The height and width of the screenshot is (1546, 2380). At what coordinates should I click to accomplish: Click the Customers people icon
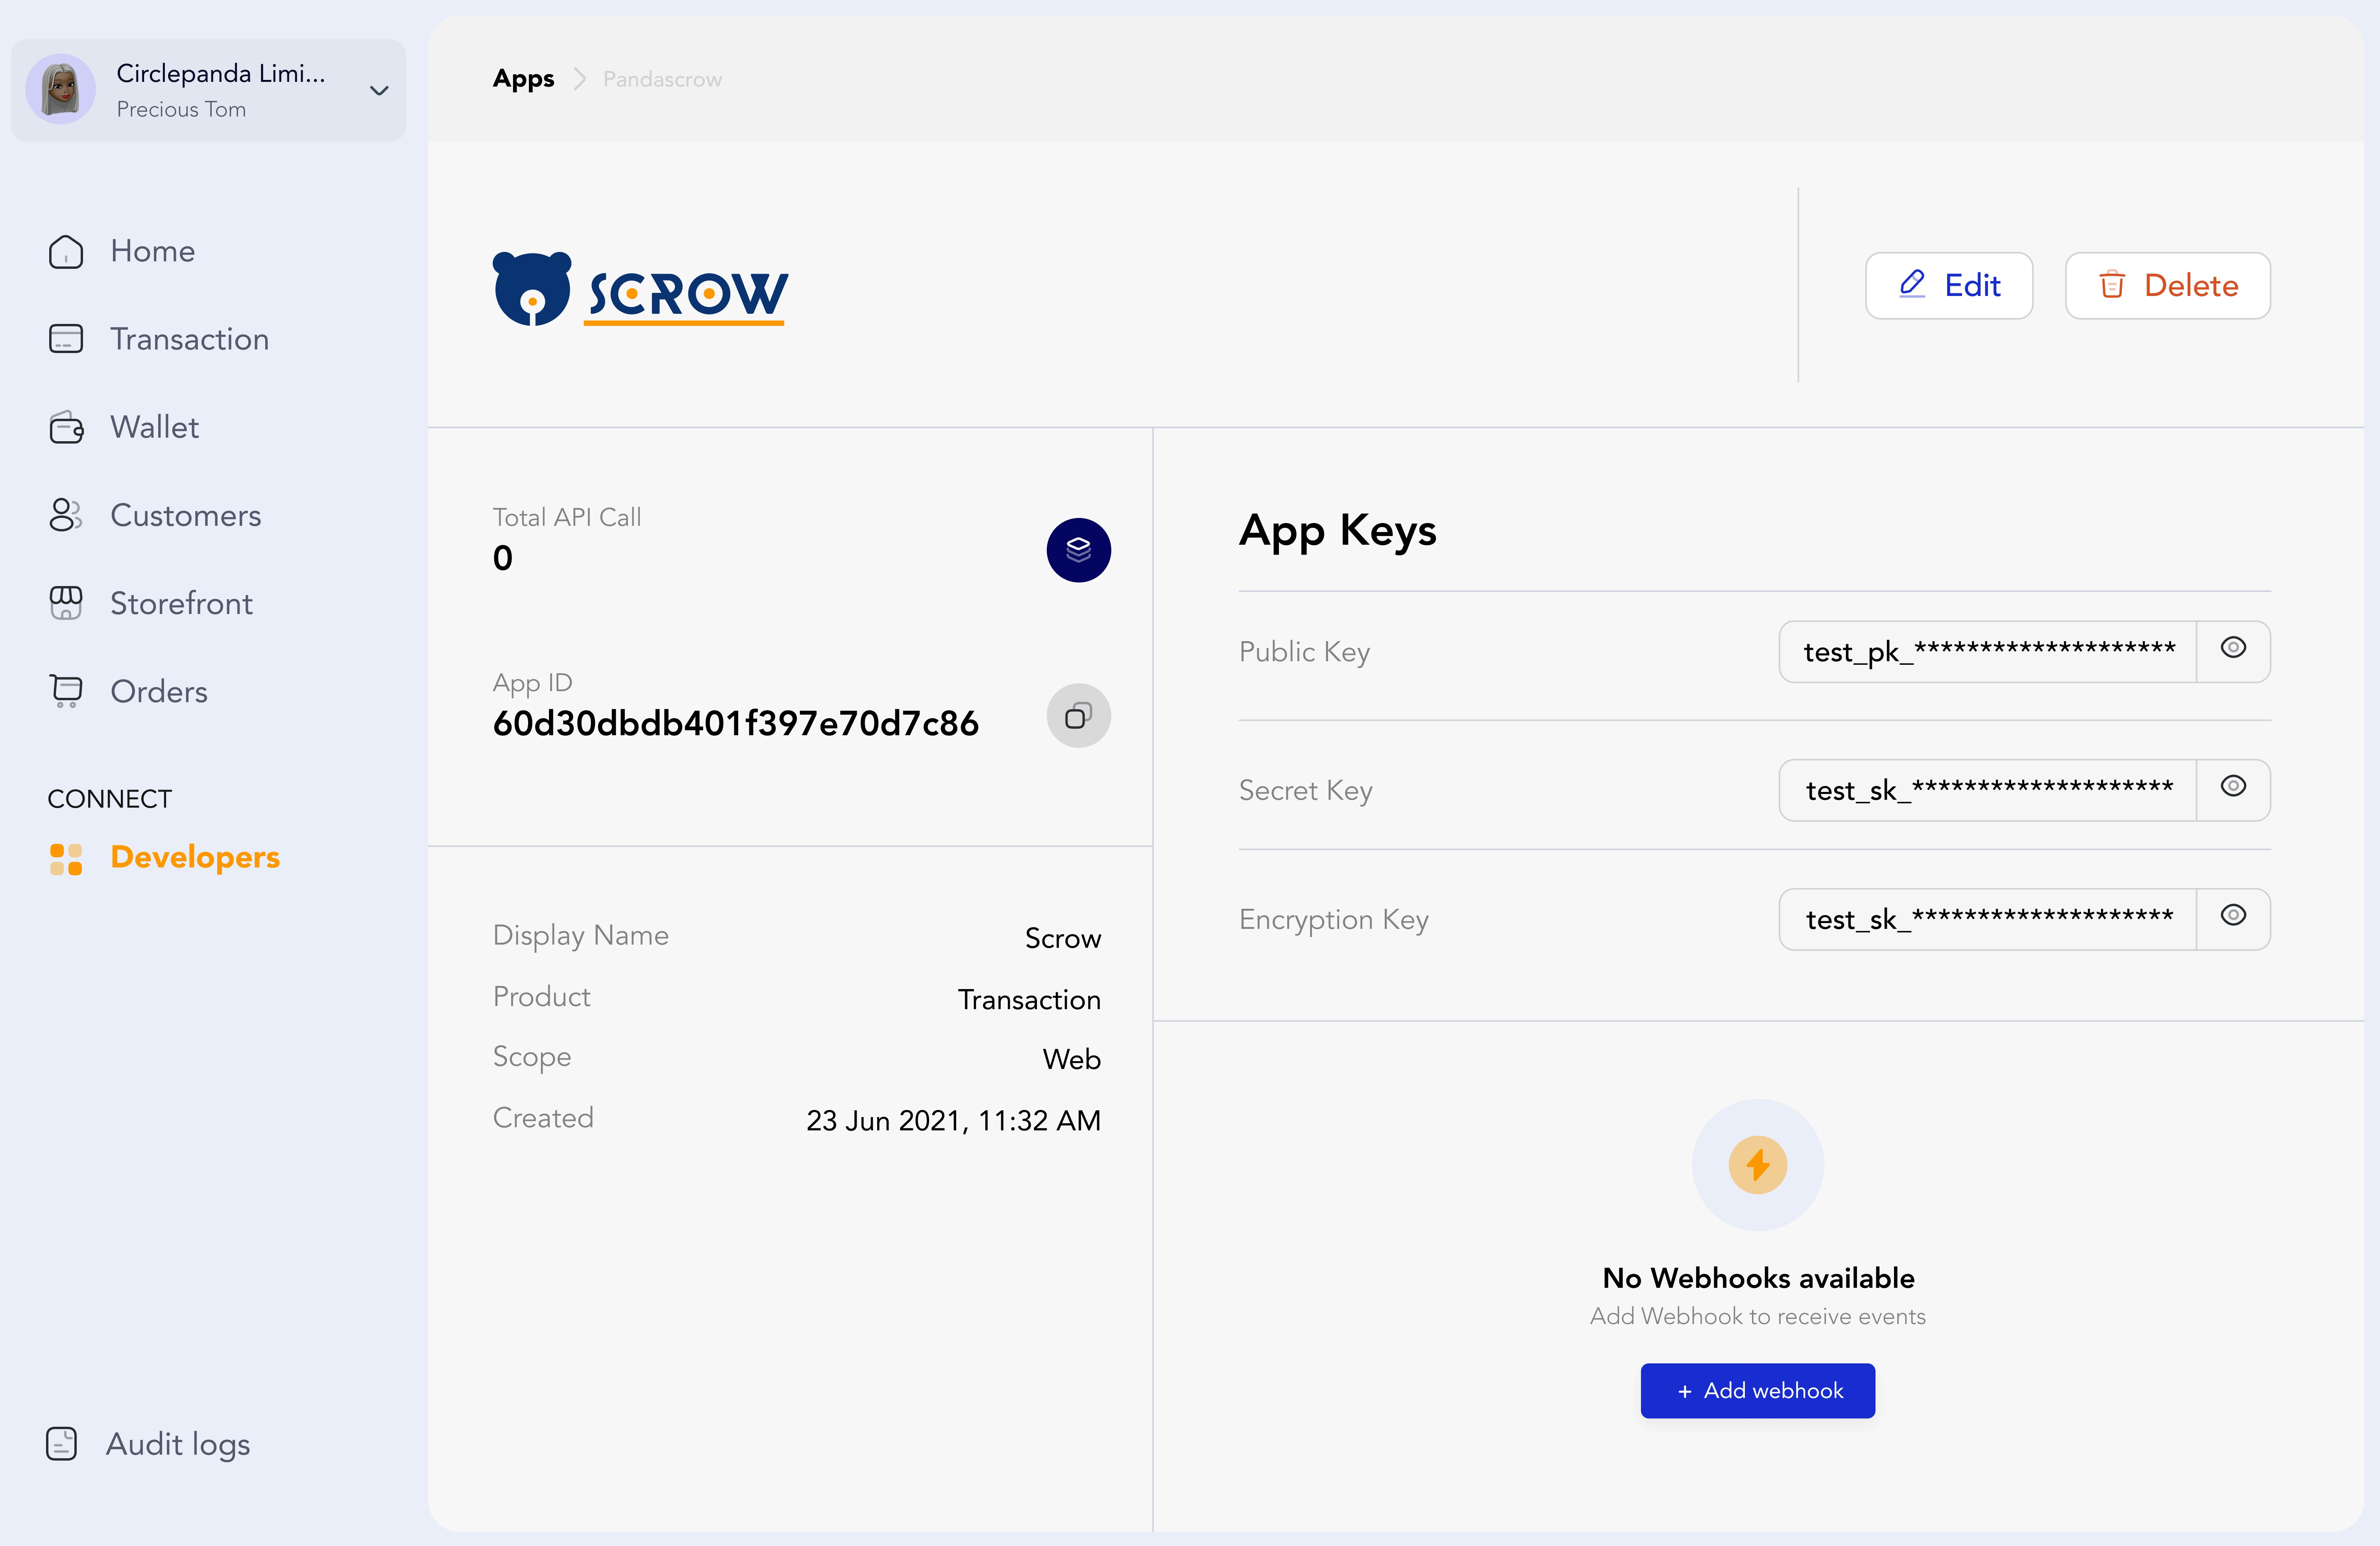coord(66,515)
